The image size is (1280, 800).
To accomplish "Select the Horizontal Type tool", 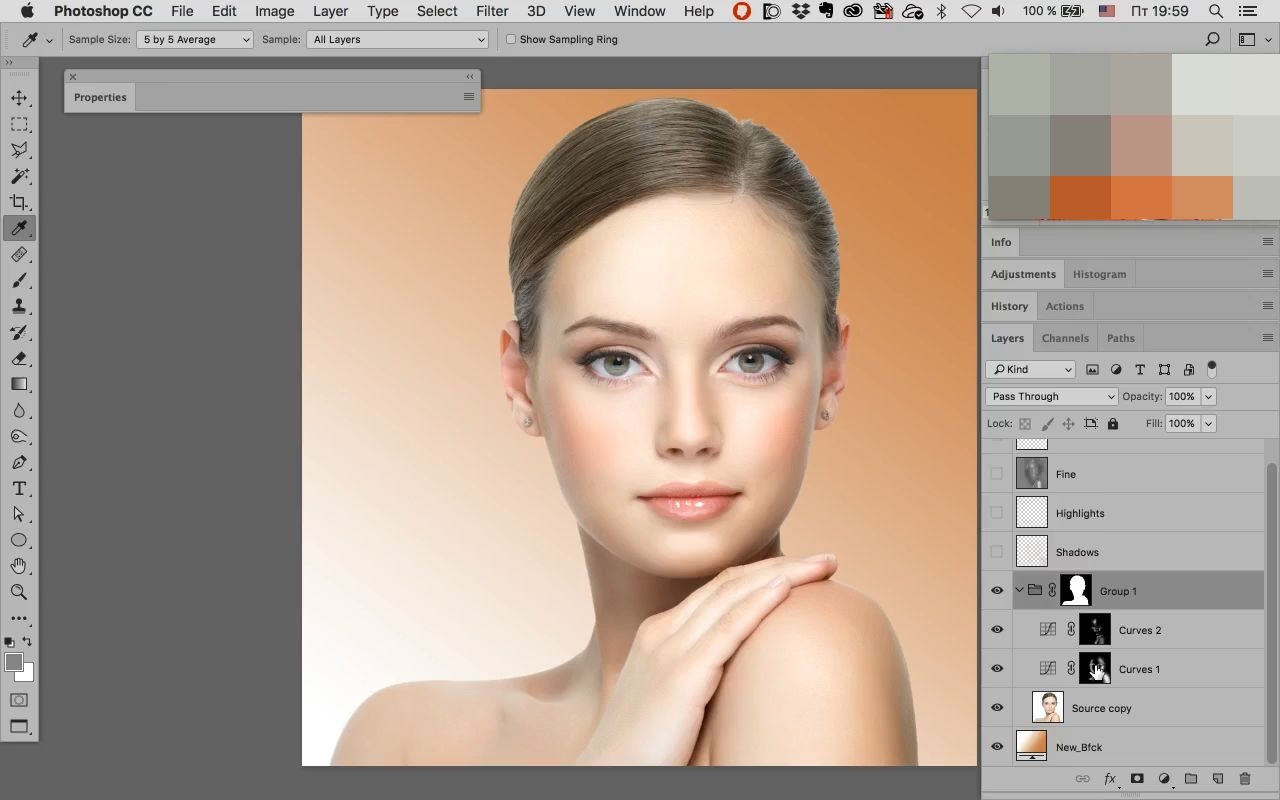I will [19, 488].
